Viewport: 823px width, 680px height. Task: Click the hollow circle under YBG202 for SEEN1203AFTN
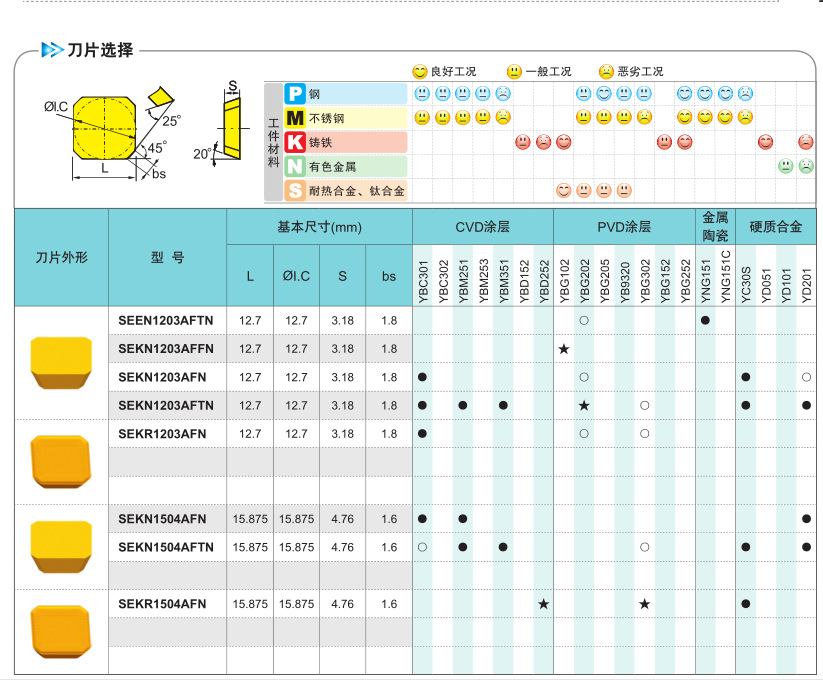click(x=584, y=321)
